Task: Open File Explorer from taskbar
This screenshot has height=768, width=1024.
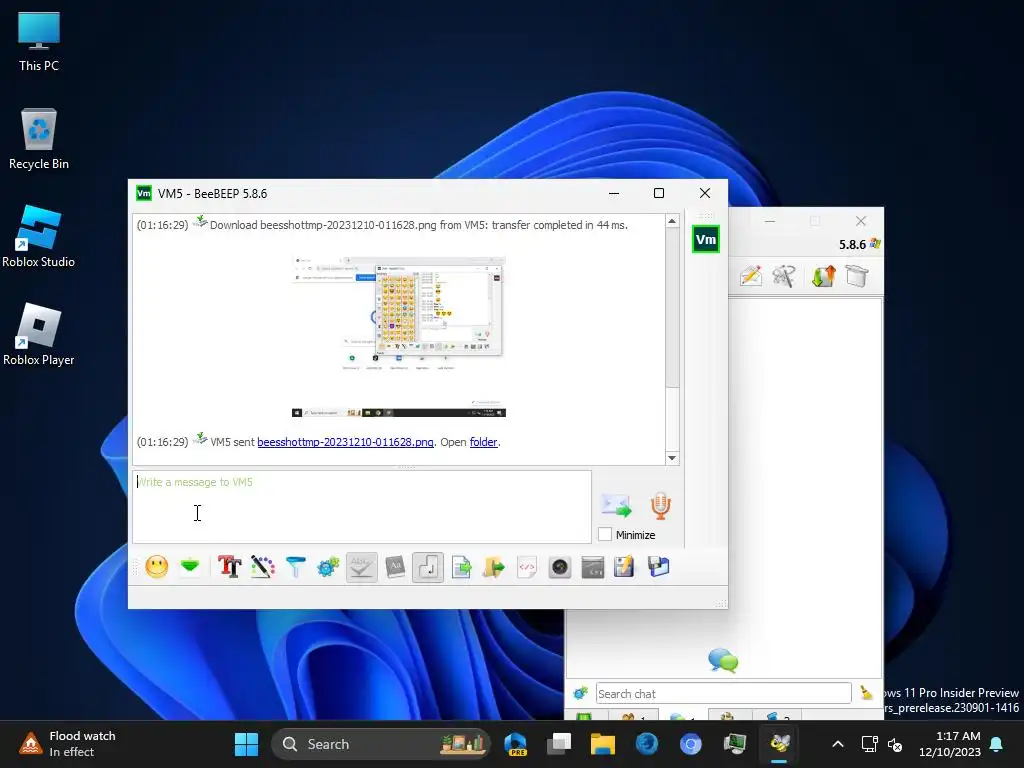Action: pos(603,744)
